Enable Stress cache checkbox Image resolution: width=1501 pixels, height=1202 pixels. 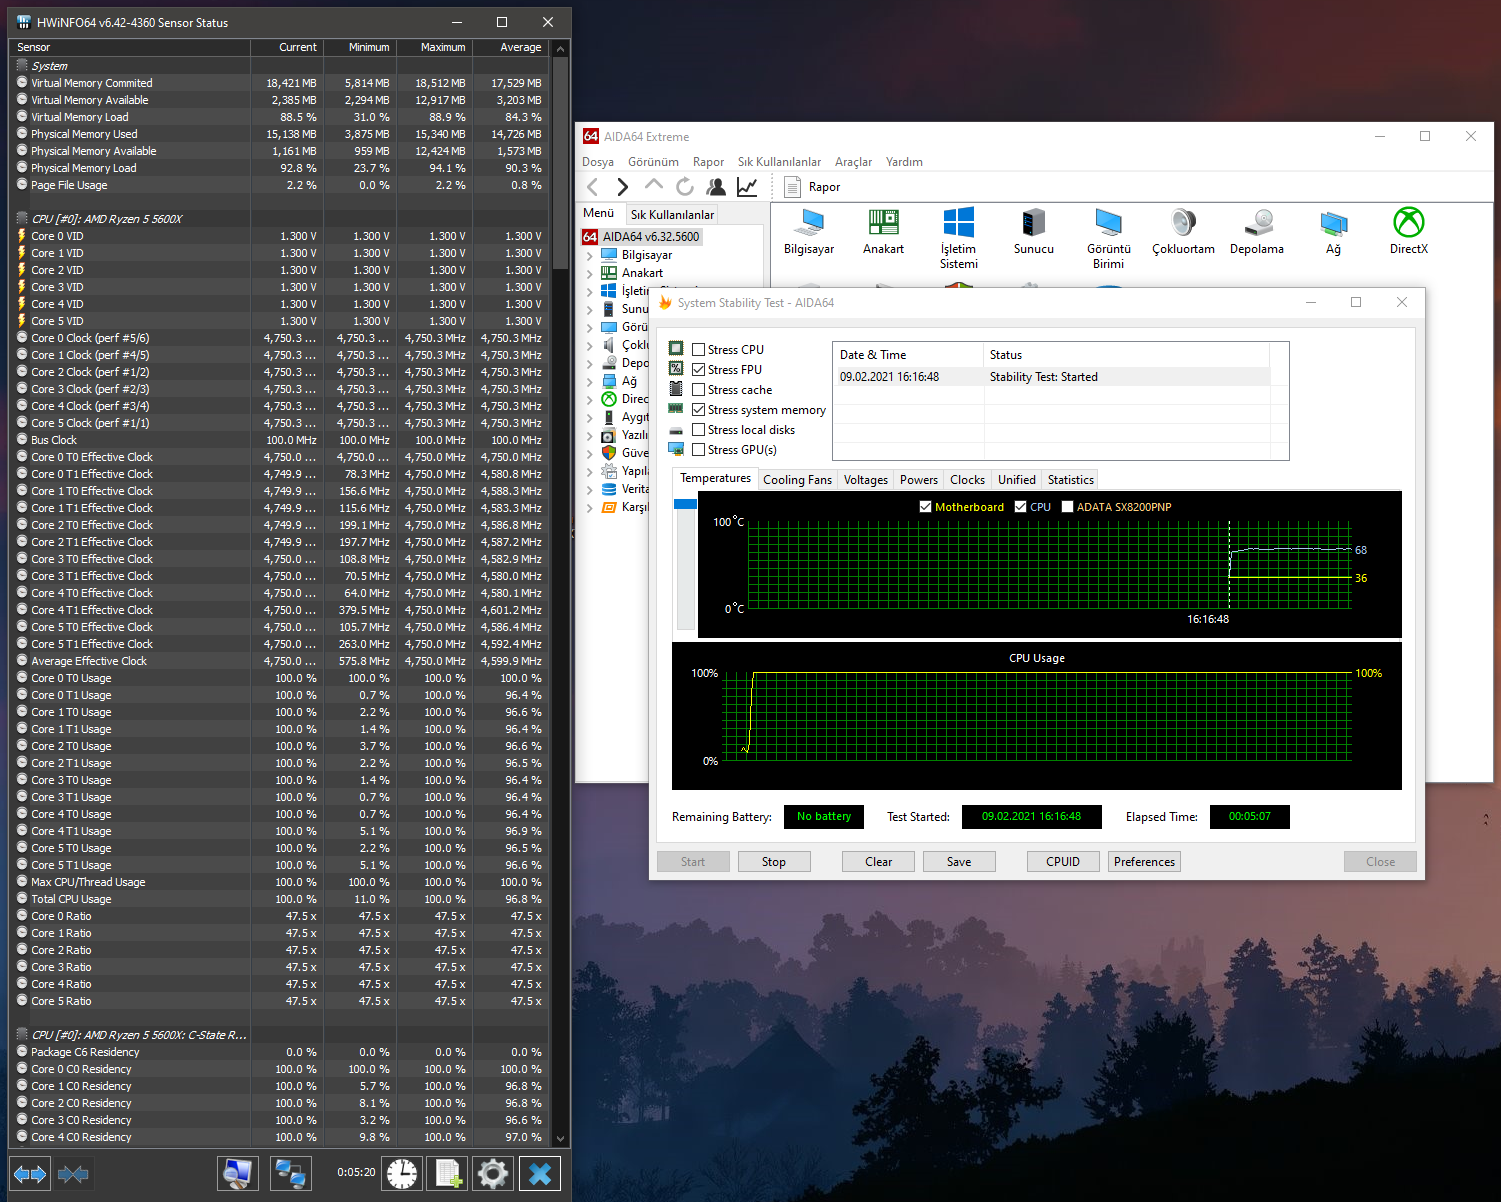[698, 390]
